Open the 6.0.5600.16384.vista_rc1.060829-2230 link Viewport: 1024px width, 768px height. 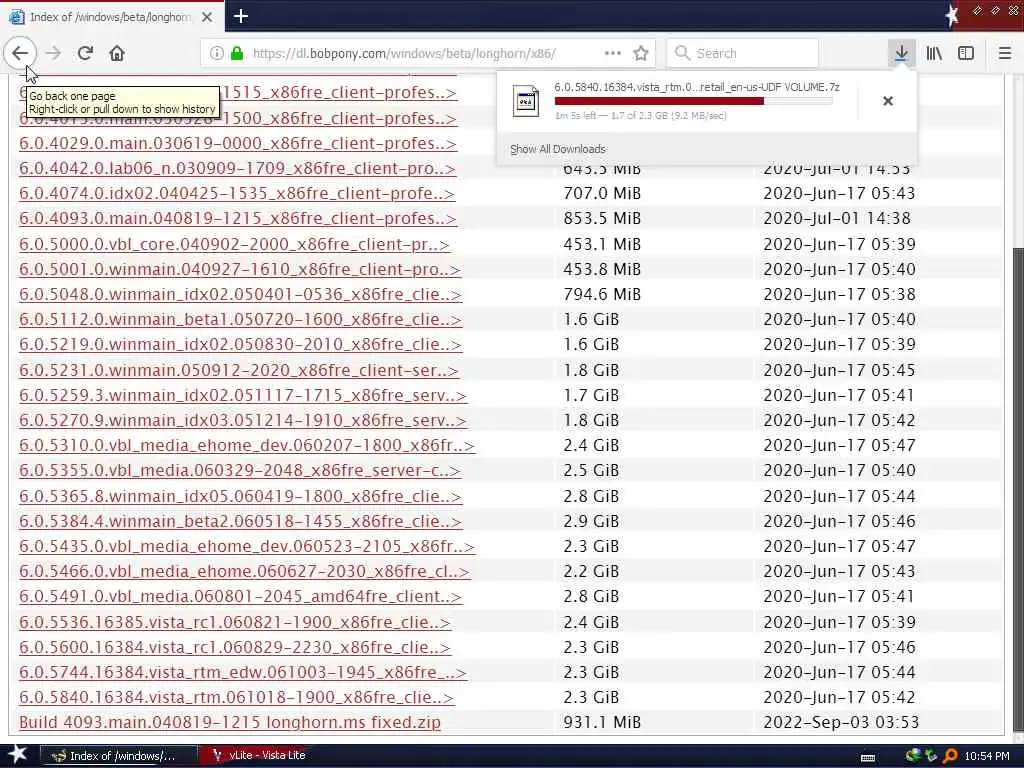coord(235,647)
